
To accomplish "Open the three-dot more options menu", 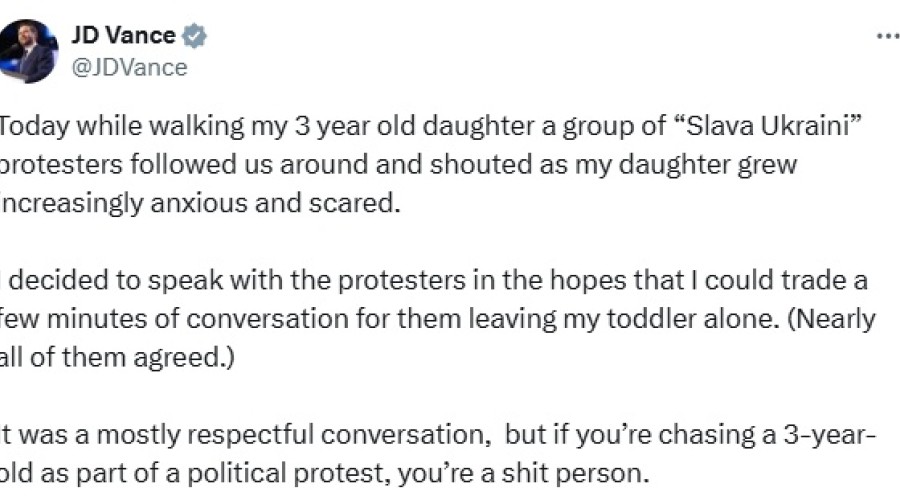I will [889, 36].
